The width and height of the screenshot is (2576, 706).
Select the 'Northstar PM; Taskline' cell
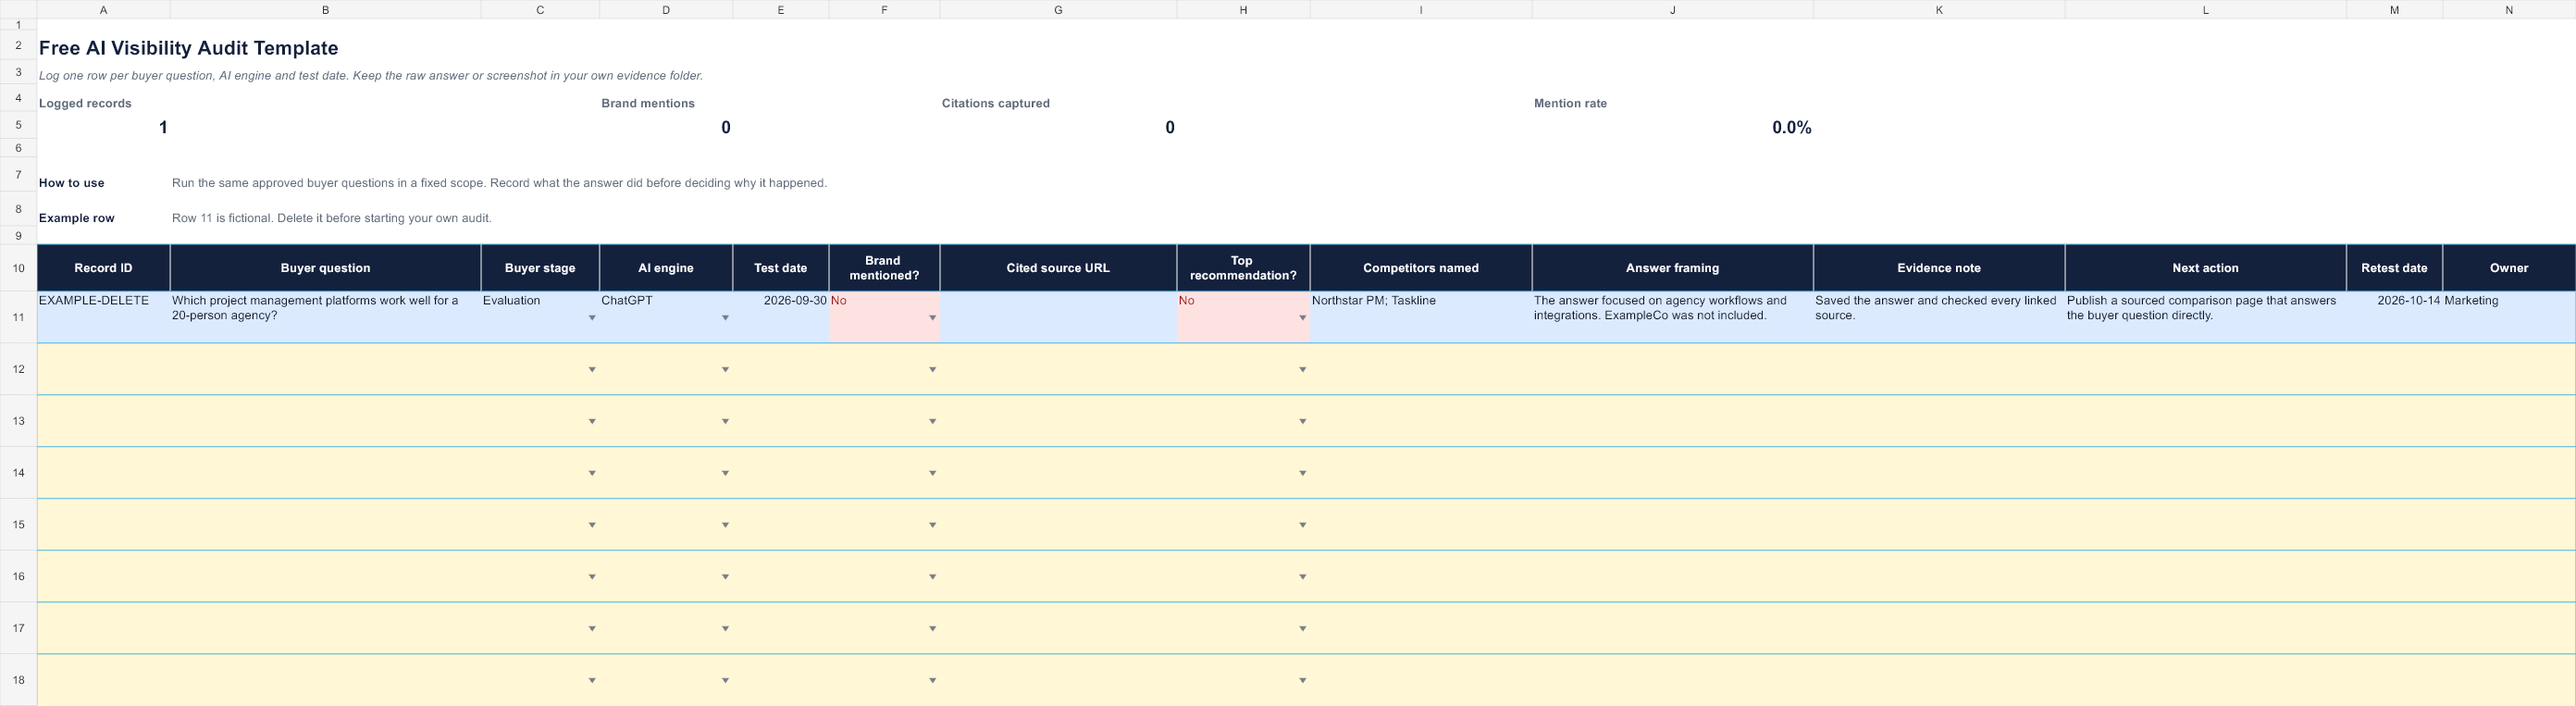tap(1420, 317)
